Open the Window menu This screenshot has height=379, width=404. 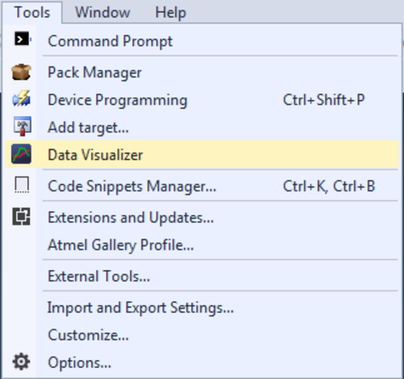pos(103,13)
